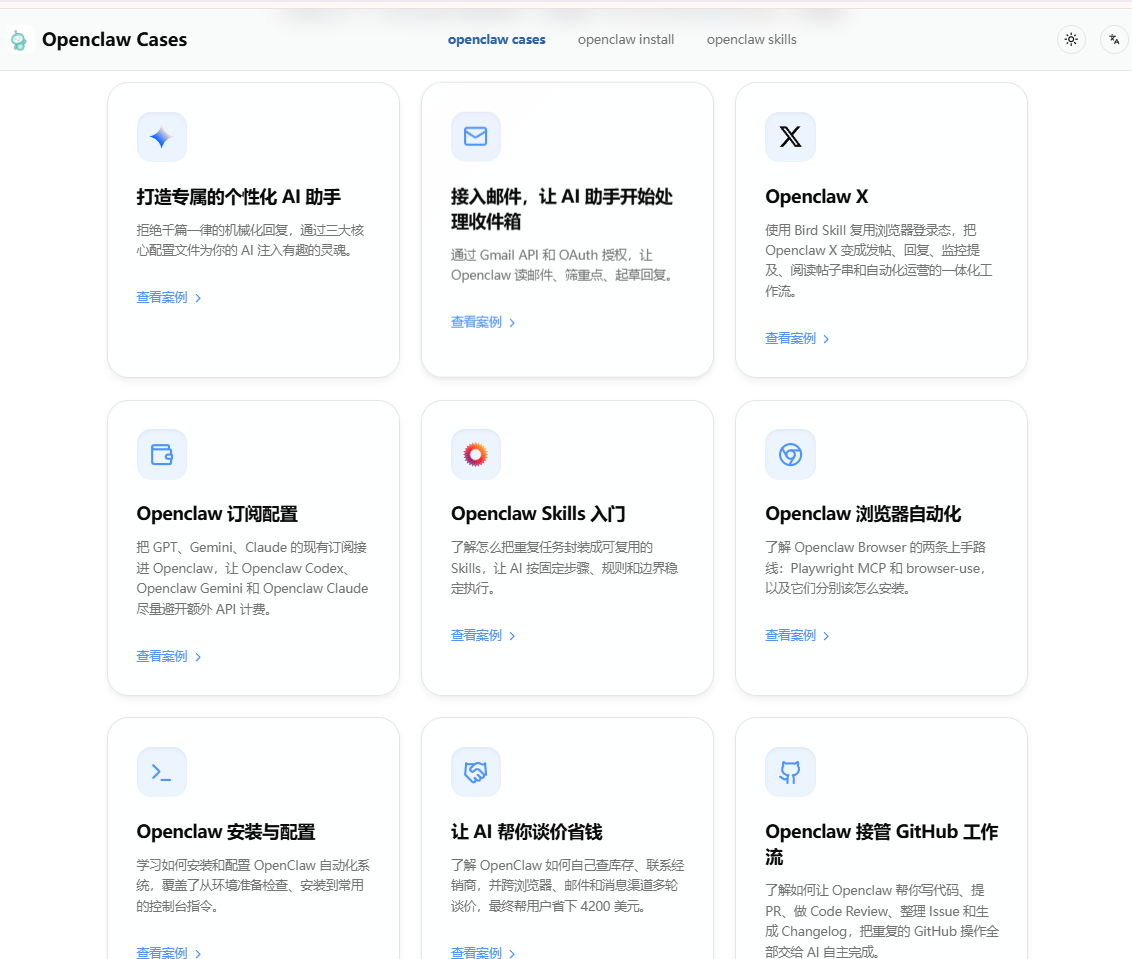The width and height of the screenshot is (1132, 959).
Task: Click the Openclaw X card heading
Action: (x=817, y=196)
